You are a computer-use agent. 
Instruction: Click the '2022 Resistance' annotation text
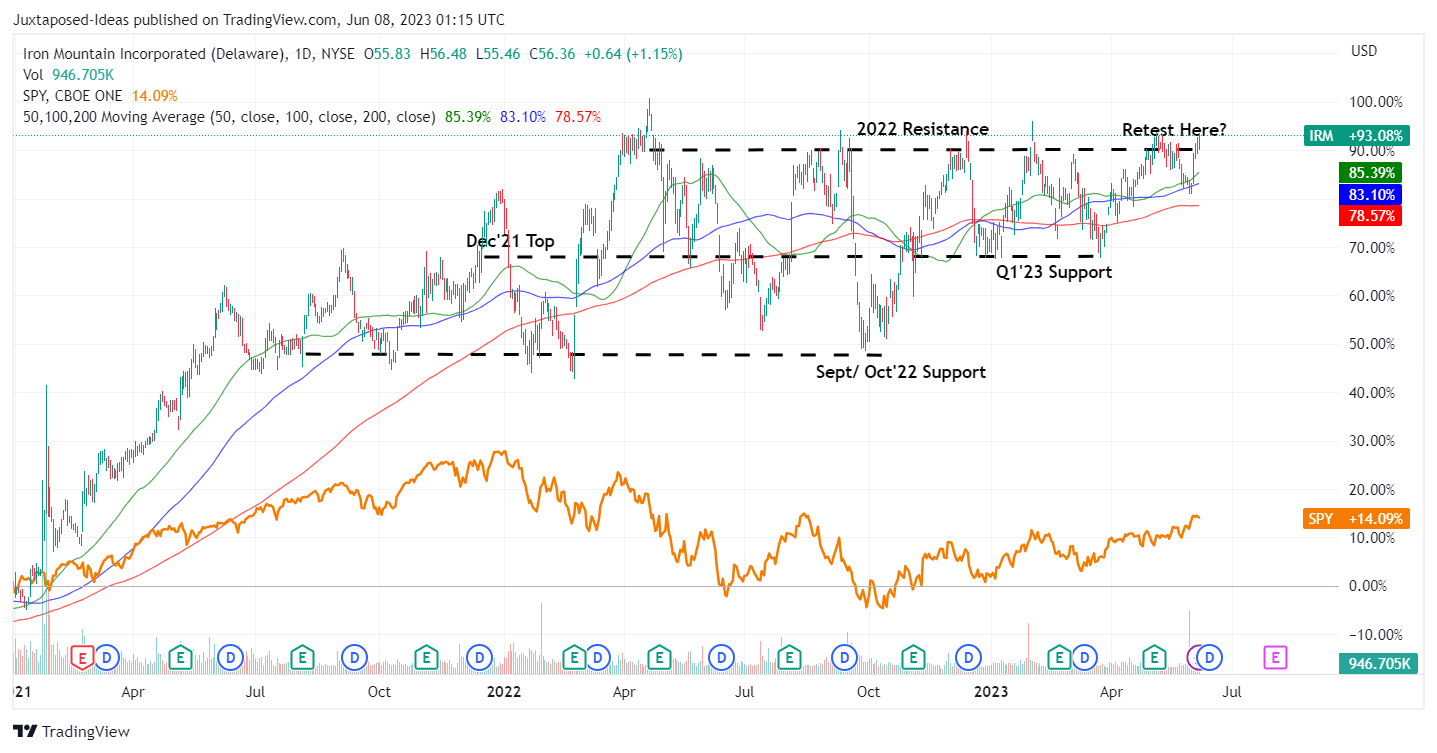click(923, 129)
